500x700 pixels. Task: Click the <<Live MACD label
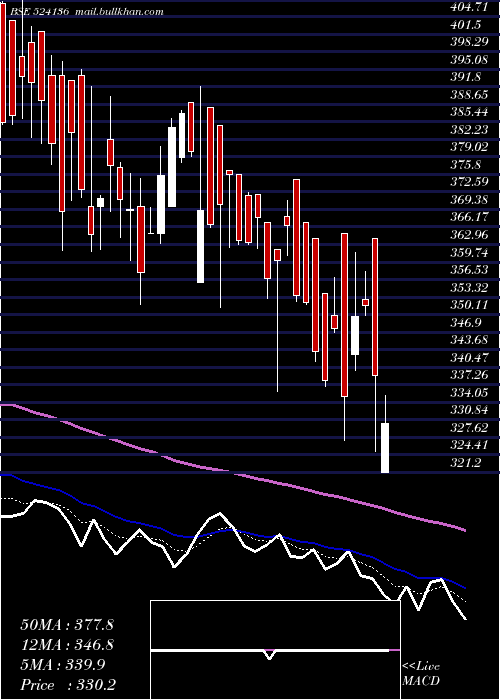[x=421, y=674]
